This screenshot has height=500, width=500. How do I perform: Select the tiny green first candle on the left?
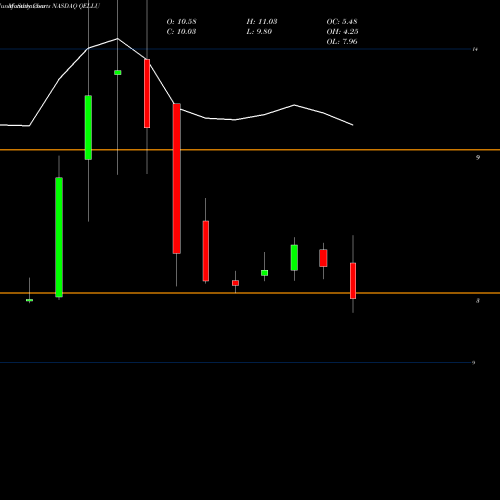click(x=29, y=300)
